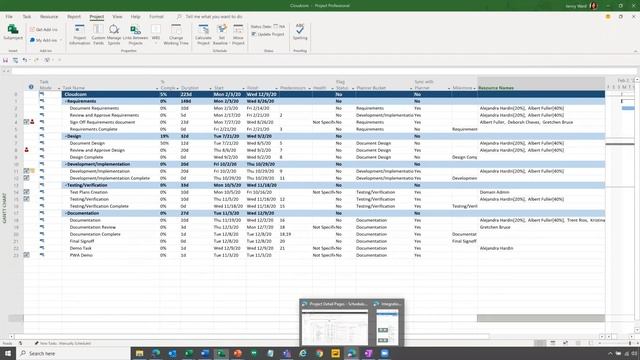Click Search here taskbar box
Image resolution: width=640 pixels, height=360 pixels.
click(x=73, y=353)
